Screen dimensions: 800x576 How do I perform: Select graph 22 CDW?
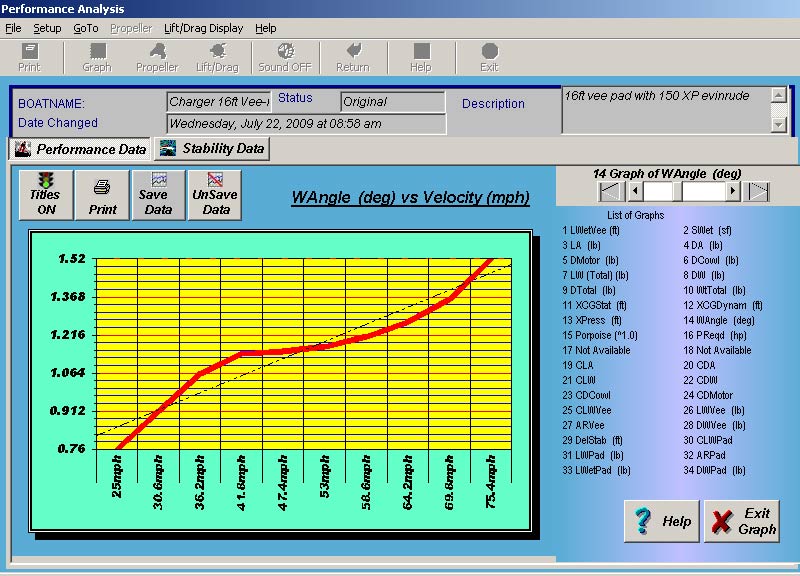700,380
